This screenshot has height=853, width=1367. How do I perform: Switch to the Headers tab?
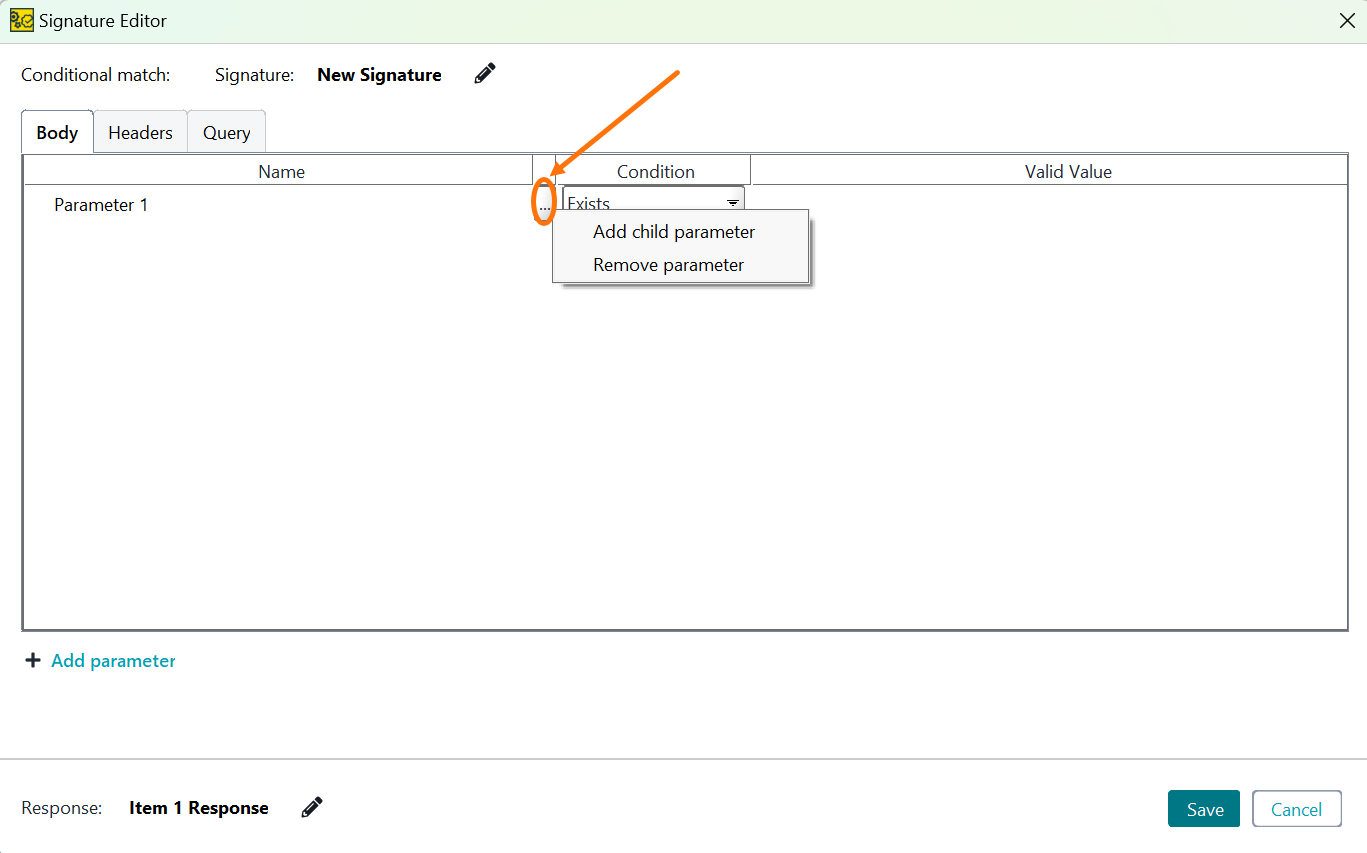pyautogui.click(x=140, y=132)
